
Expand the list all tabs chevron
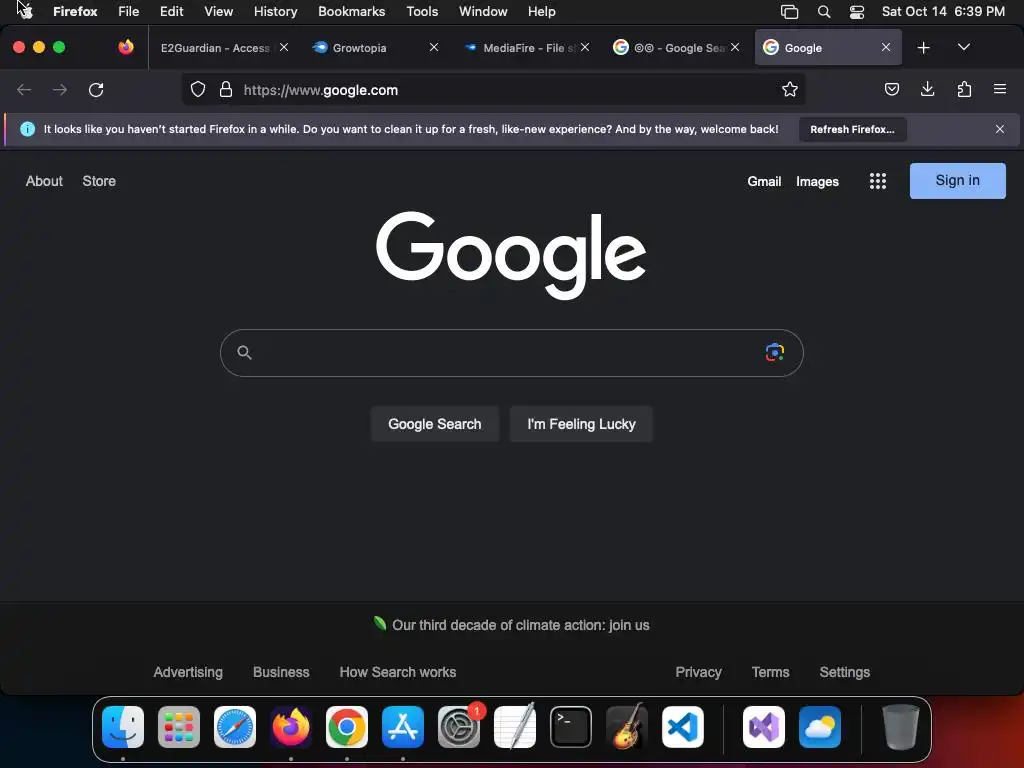click(963, 47)
